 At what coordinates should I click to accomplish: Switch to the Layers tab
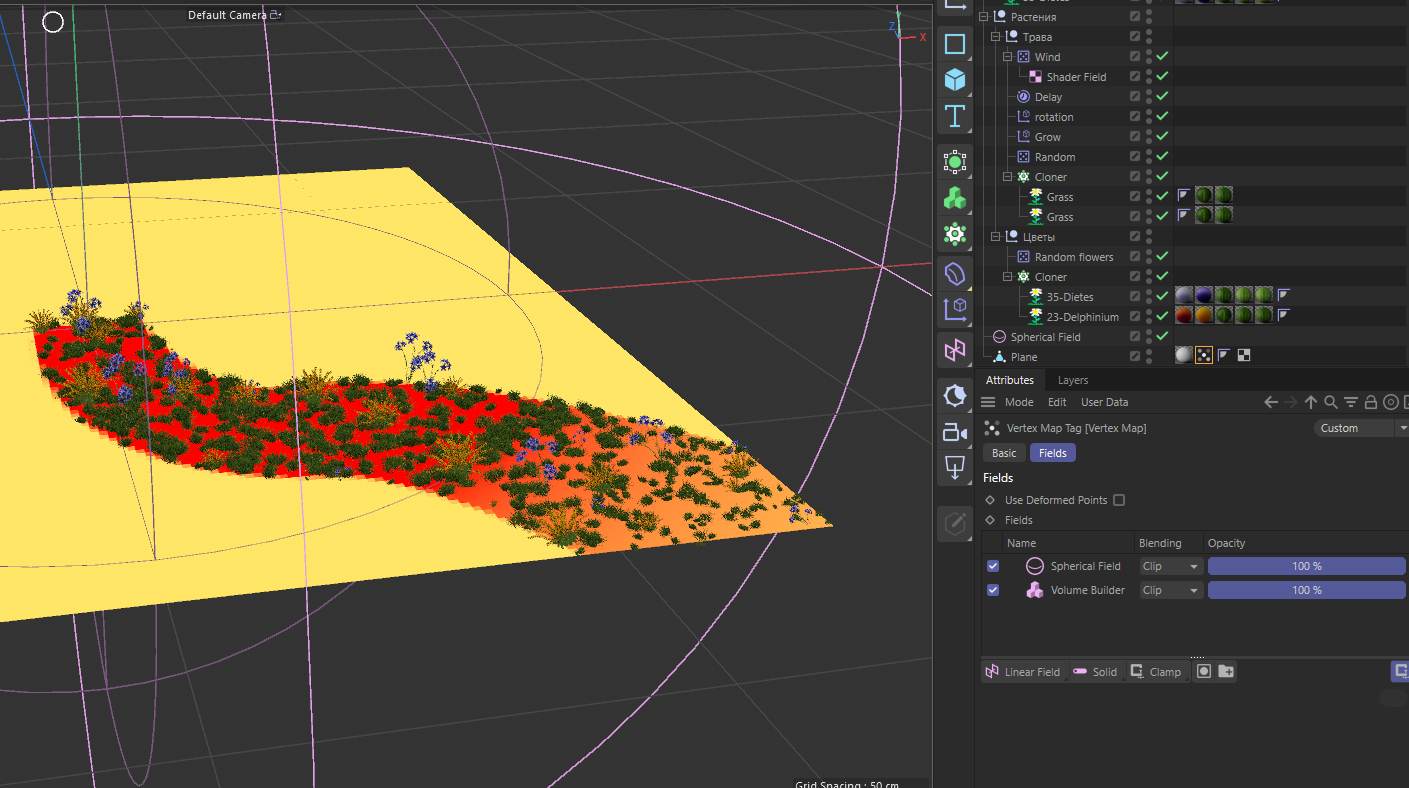(1073, 380)
